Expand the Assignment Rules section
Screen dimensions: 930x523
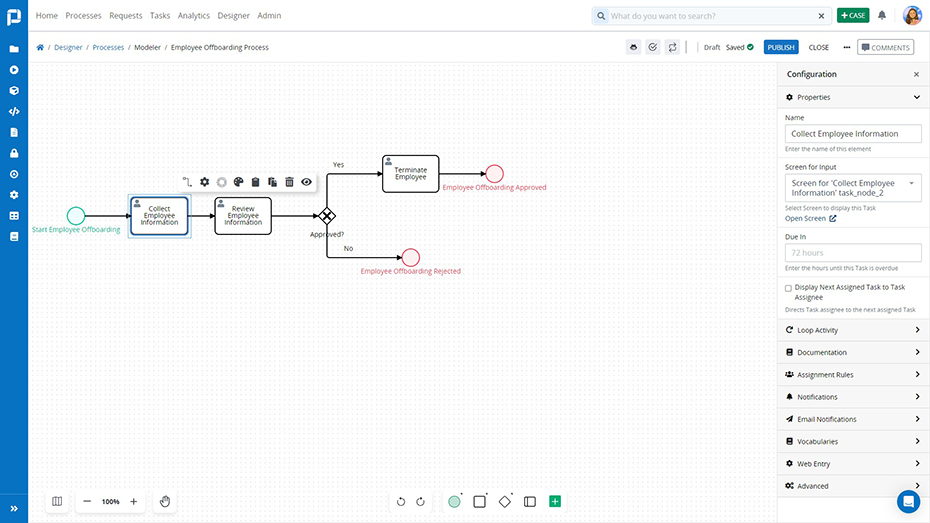(853, 375)
